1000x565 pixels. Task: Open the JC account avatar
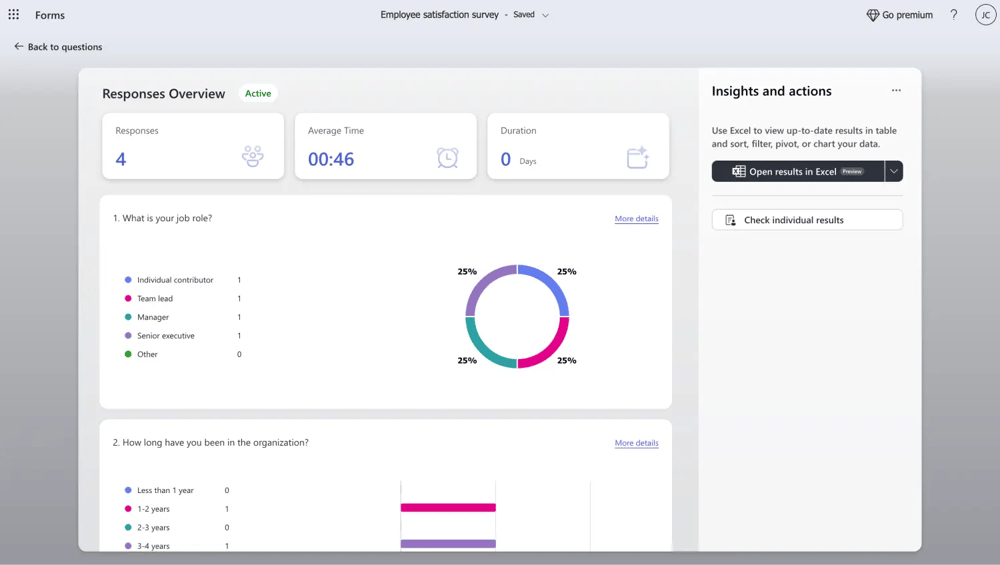984,15
